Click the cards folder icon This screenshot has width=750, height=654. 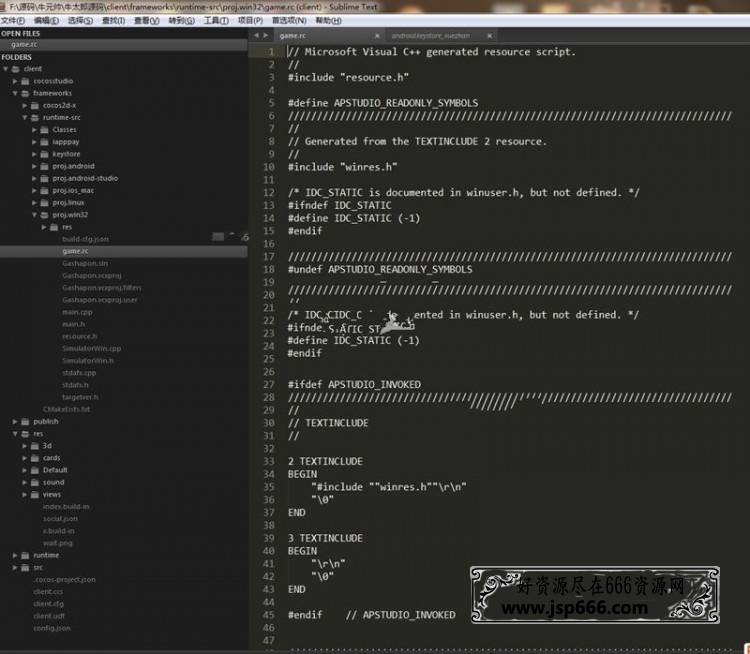click(x=35, y=457)
